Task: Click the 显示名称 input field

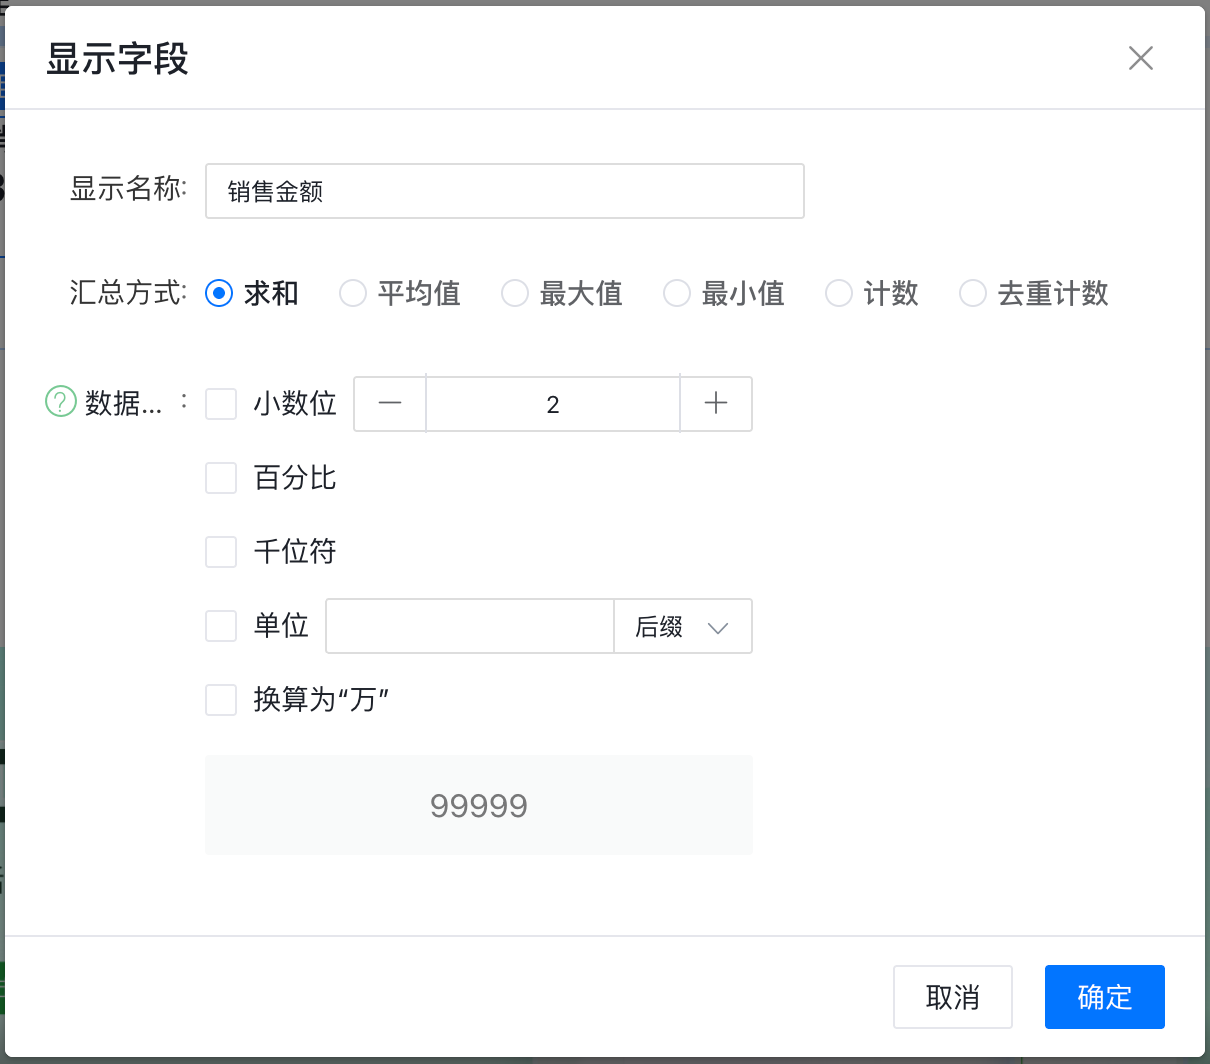Action: pyautogui.click(x=505, y=191)
